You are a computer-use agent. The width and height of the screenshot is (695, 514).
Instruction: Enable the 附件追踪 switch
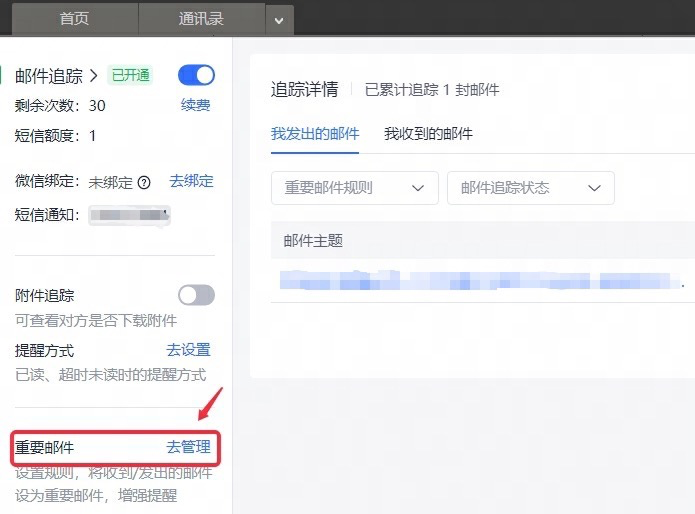[x=196, y=295]
